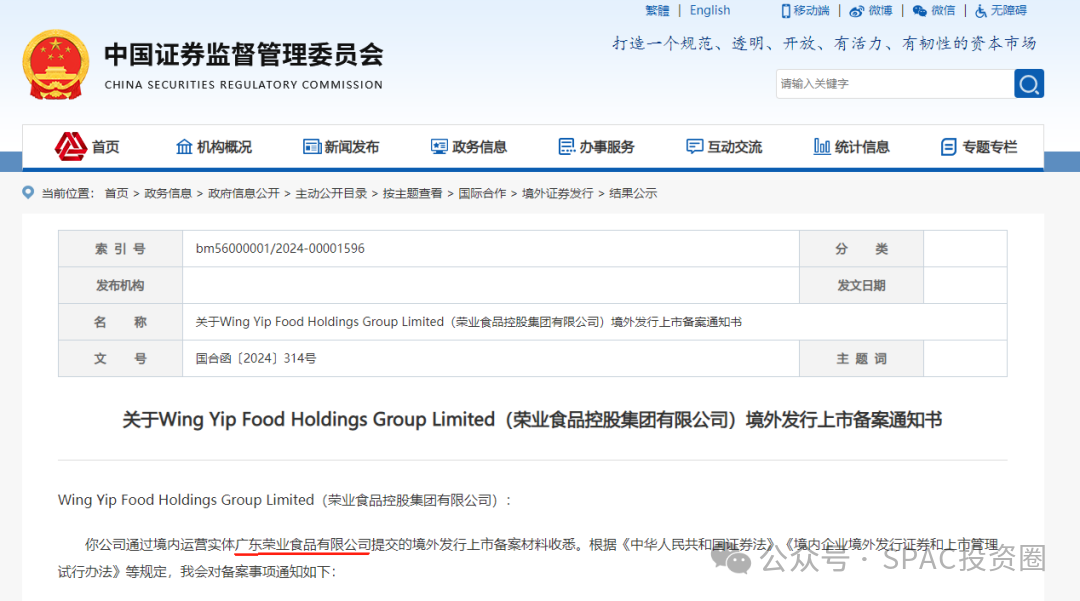The width and height of the screenshot is (1080, 601).
Task: Click the 主题词 label cell
Action: [x=861, y=359]
